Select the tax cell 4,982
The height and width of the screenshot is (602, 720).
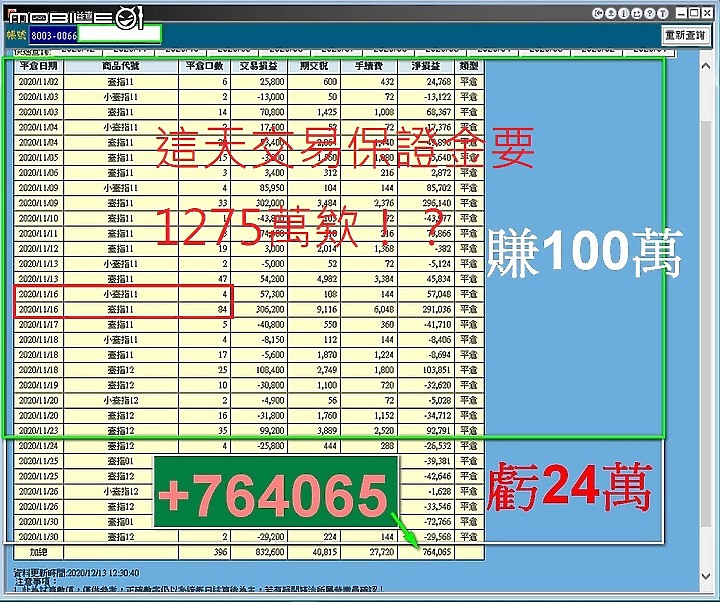(x=314, y=279)
